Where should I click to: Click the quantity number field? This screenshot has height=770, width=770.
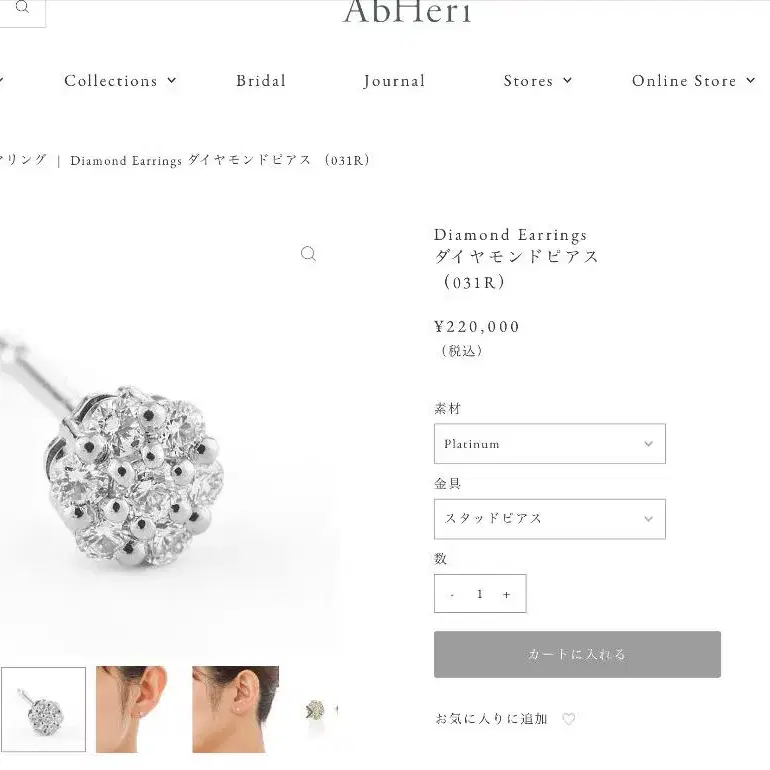[480, 594]
